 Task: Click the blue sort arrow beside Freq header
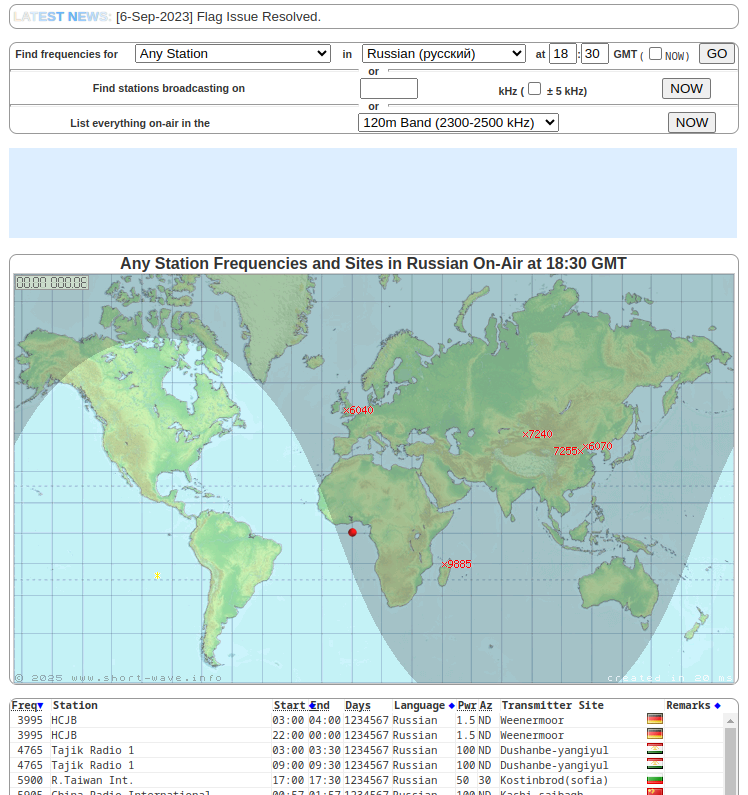pyautogui.click(x=41, y=706)
